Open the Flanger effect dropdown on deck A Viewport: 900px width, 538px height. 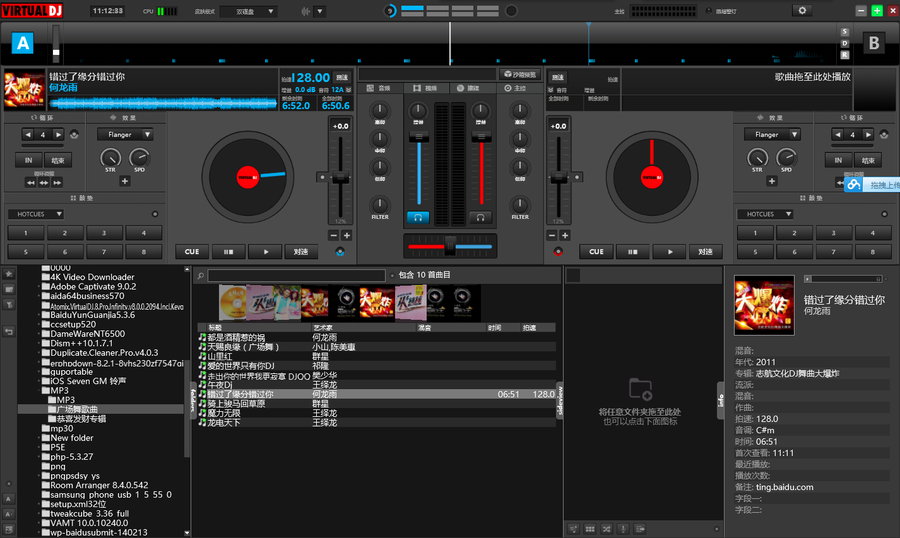[x=124, y=134]
